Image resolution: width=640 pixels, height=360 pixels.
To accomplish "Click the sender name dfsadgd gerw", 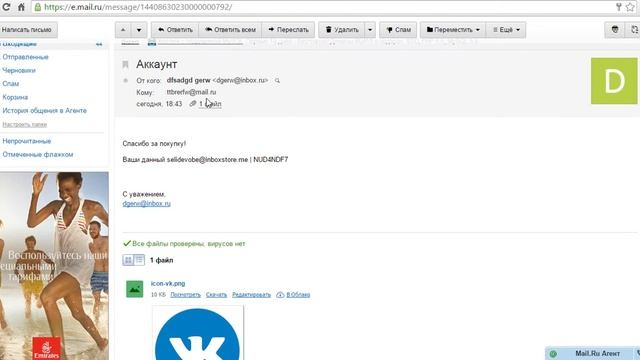I will [x=189, y=80].
